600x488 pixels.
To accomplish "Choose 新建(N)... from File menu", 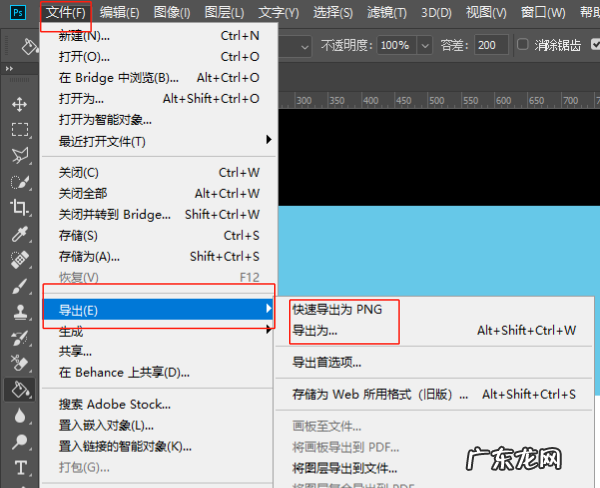I will [x=159, y=36].
